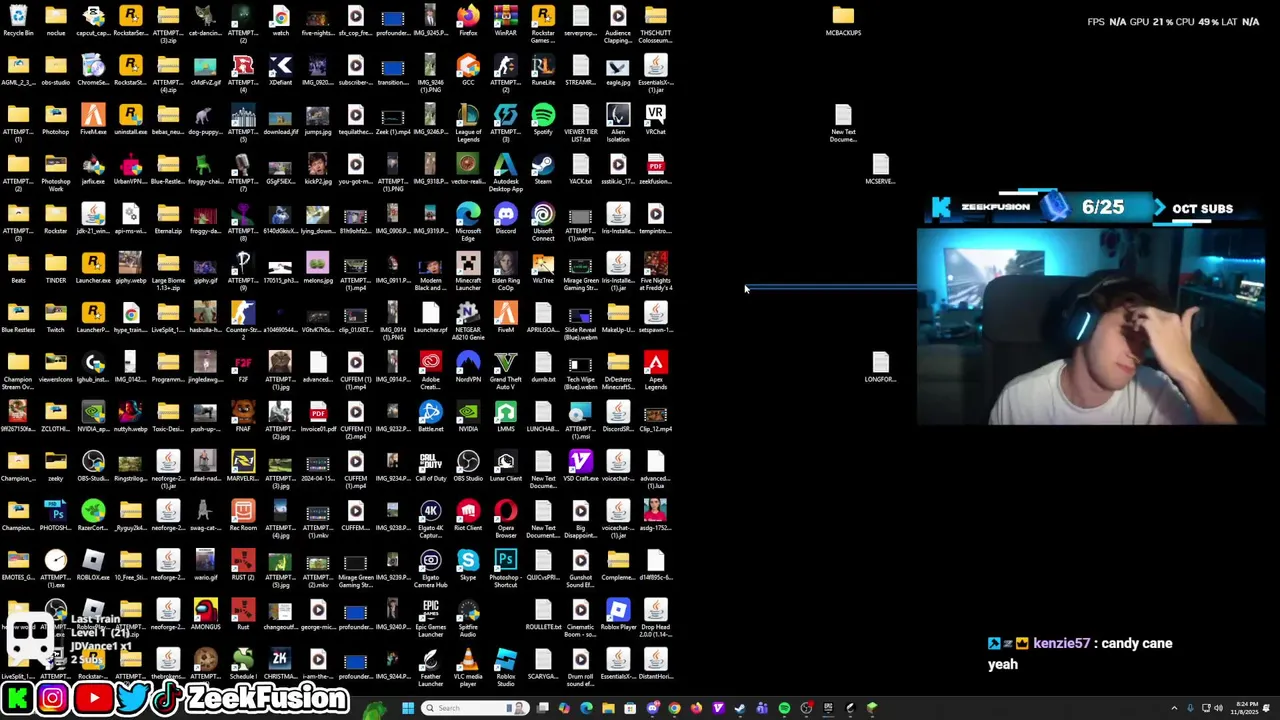Screen dimensions: 1280x720
Task: Open NETGEAR A6210 Genie shortcut
Action: pos(468,321)
